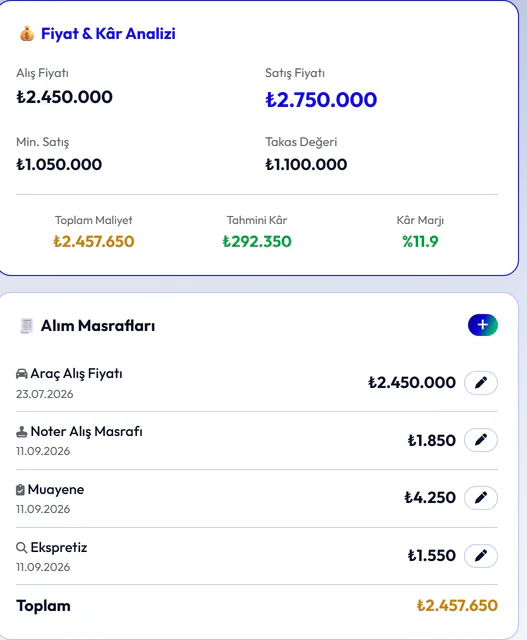The image size is (527, 640).
Task: Click the Kâr Marjı percentage %11.9
Action: 420,241
